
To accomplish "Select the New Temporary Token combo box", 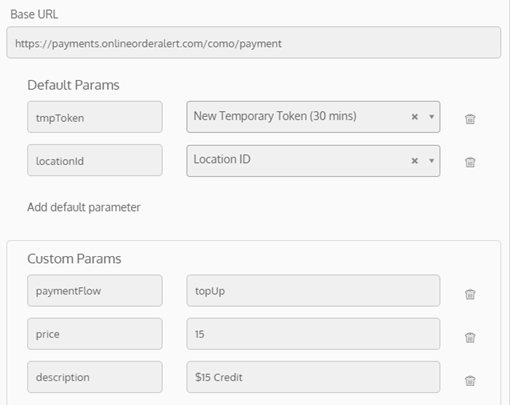I will point(313,117).
